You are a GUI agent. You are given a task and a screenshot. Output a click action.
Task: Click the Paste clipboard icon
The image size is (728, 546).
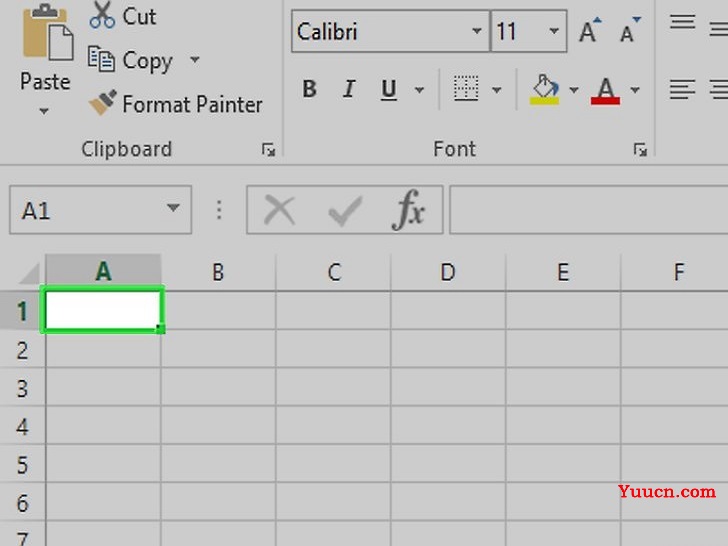coord(48,32)
